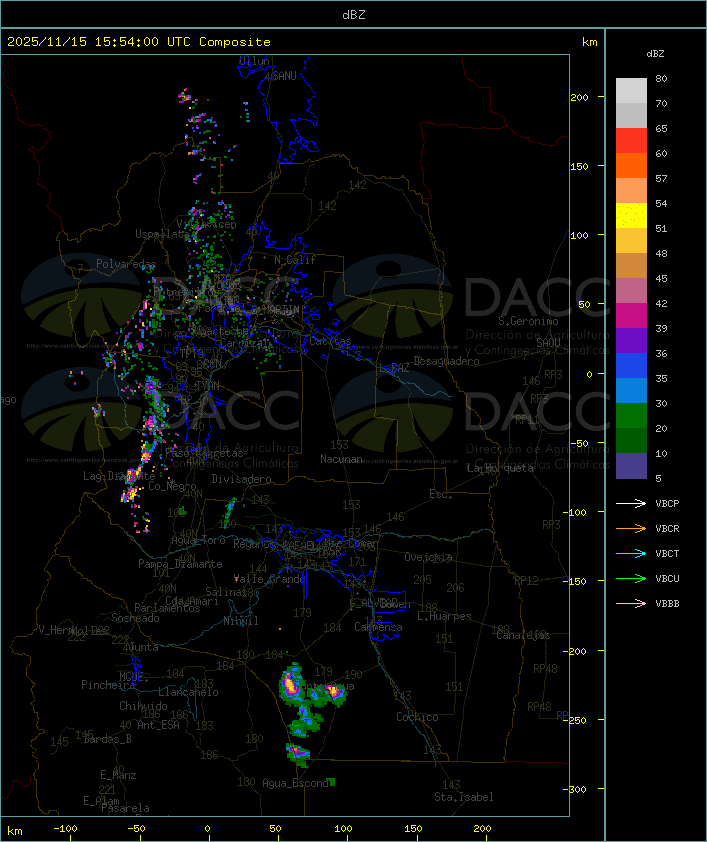Pick the light gray 70-80 dBZ swatch
The height and width of the screenshot is (842, 707).
coord(631,91)
